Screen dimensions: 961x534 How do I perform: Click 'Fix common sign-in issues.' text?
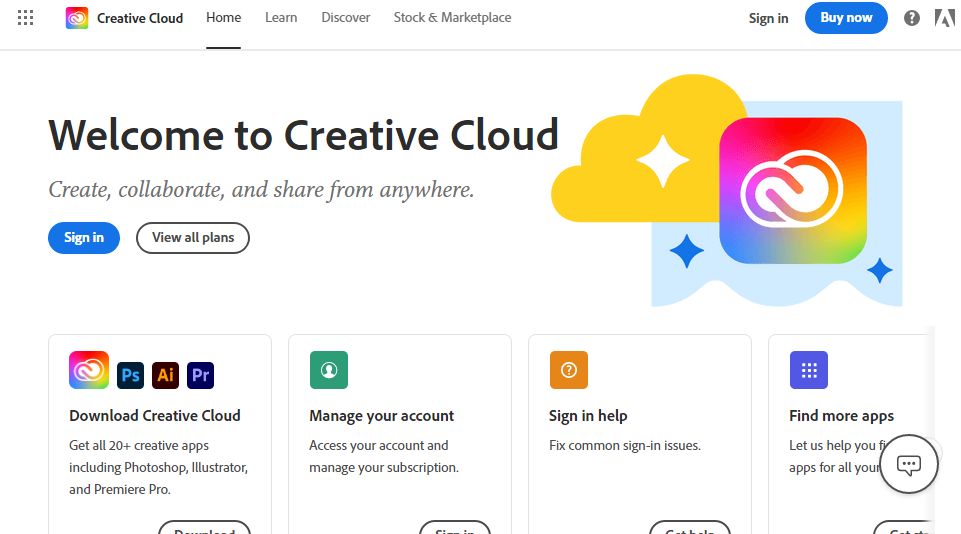coord(625,446)
